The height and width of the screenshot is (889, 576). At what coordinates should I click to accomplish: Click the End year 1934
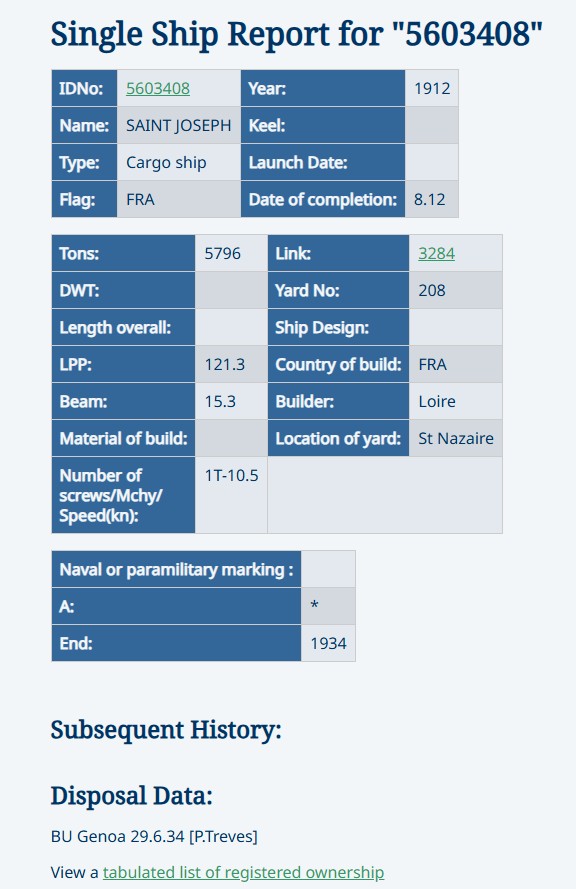click(x=328, y=644)
